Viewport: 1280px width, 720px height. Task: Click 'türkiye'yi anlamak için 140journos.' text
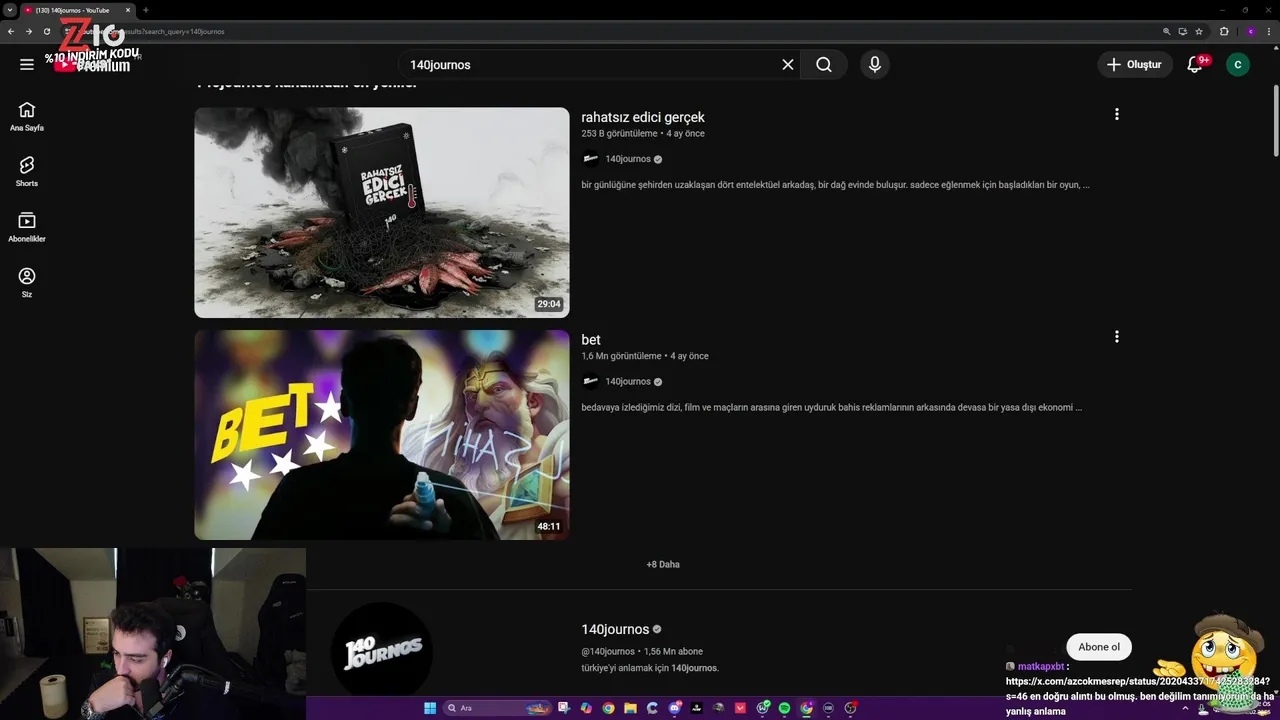[650, 668]
